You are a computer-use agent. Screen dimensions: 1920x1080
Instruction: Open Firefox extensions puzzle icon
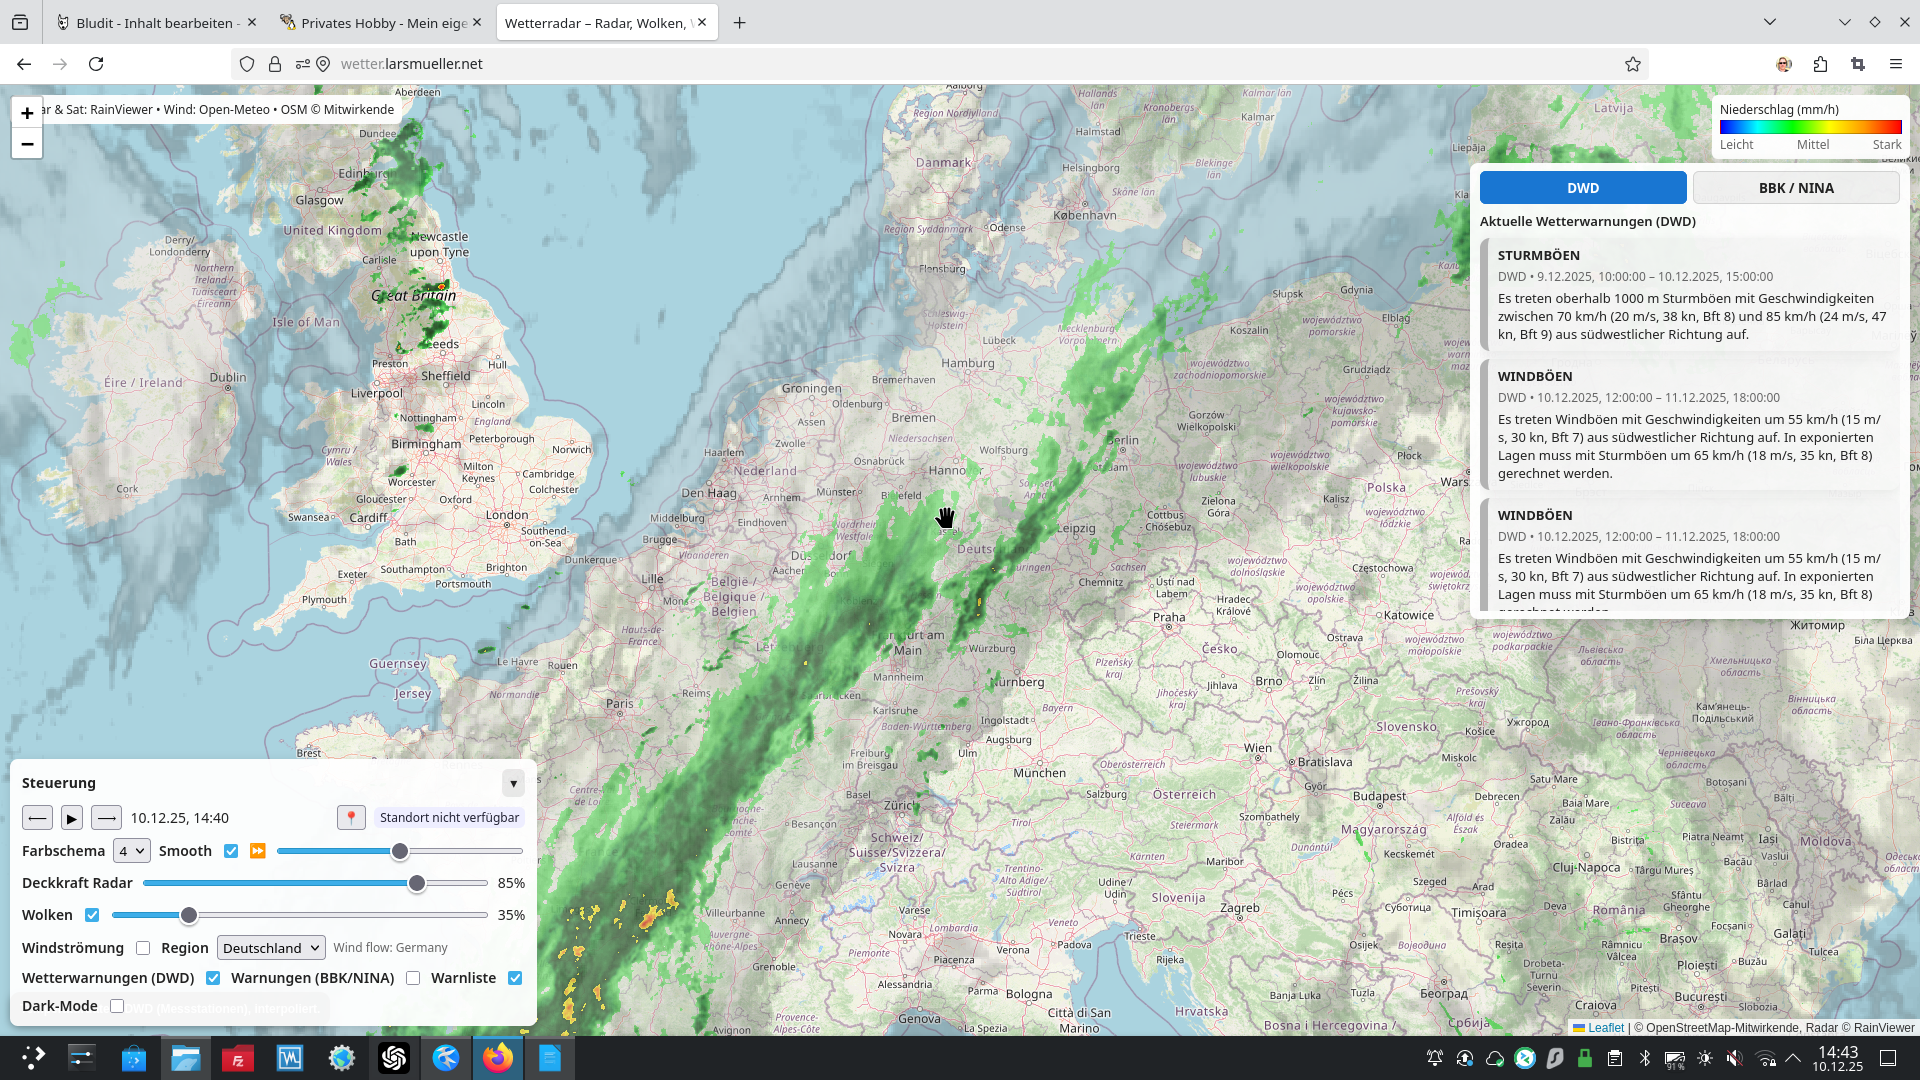[1820, 64]
